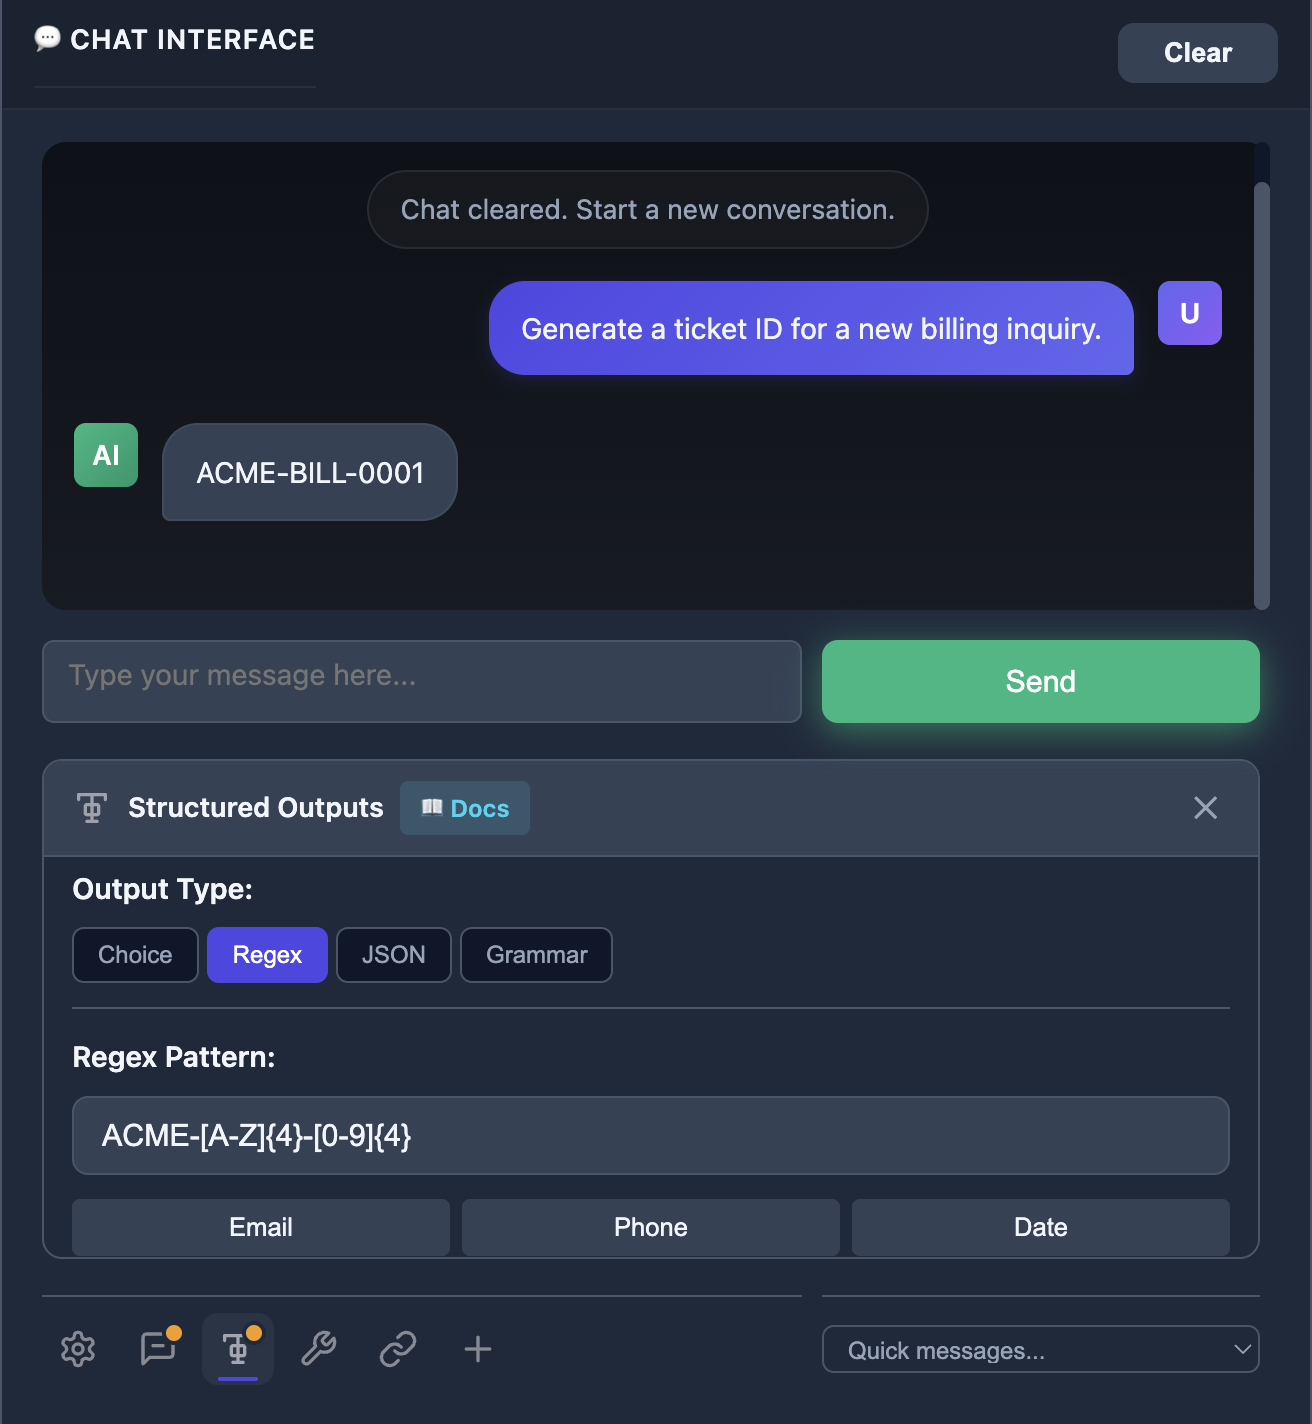Open the Docs link
Viewport: 1312px width, 1424px height.
[465, 808]
